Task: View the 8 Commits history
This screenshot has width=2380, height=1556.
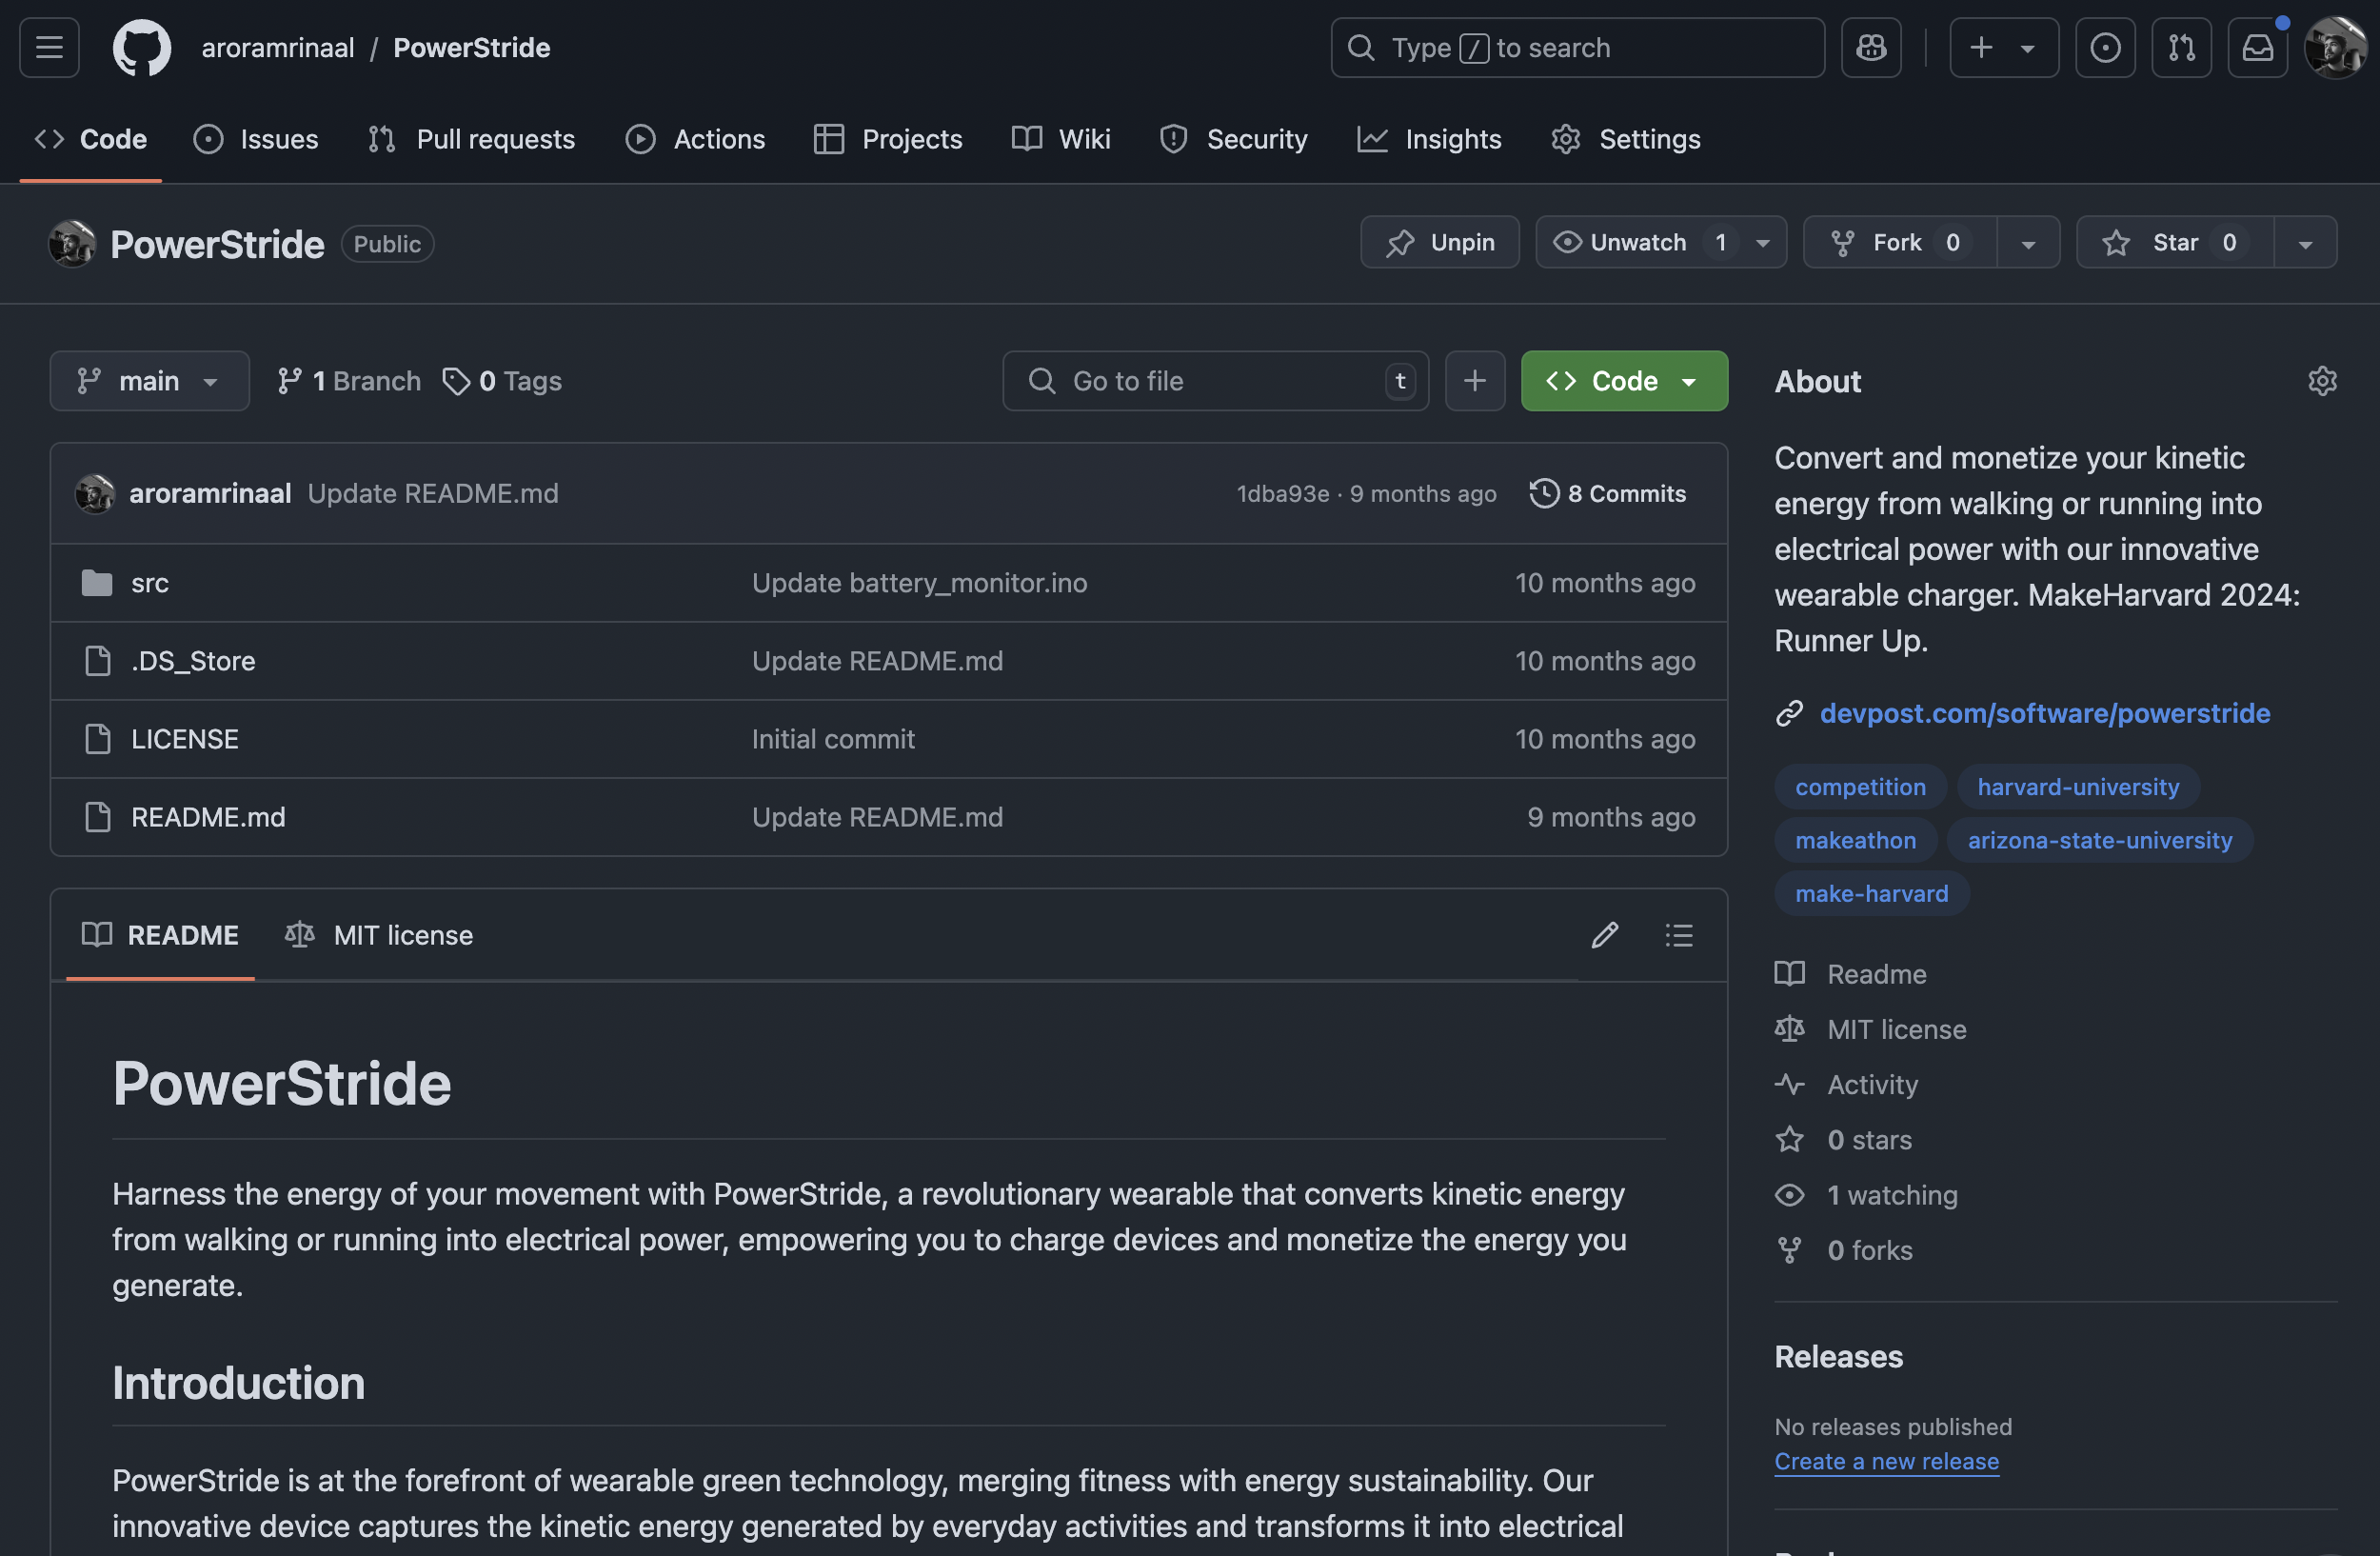Action: point(1608,493)
